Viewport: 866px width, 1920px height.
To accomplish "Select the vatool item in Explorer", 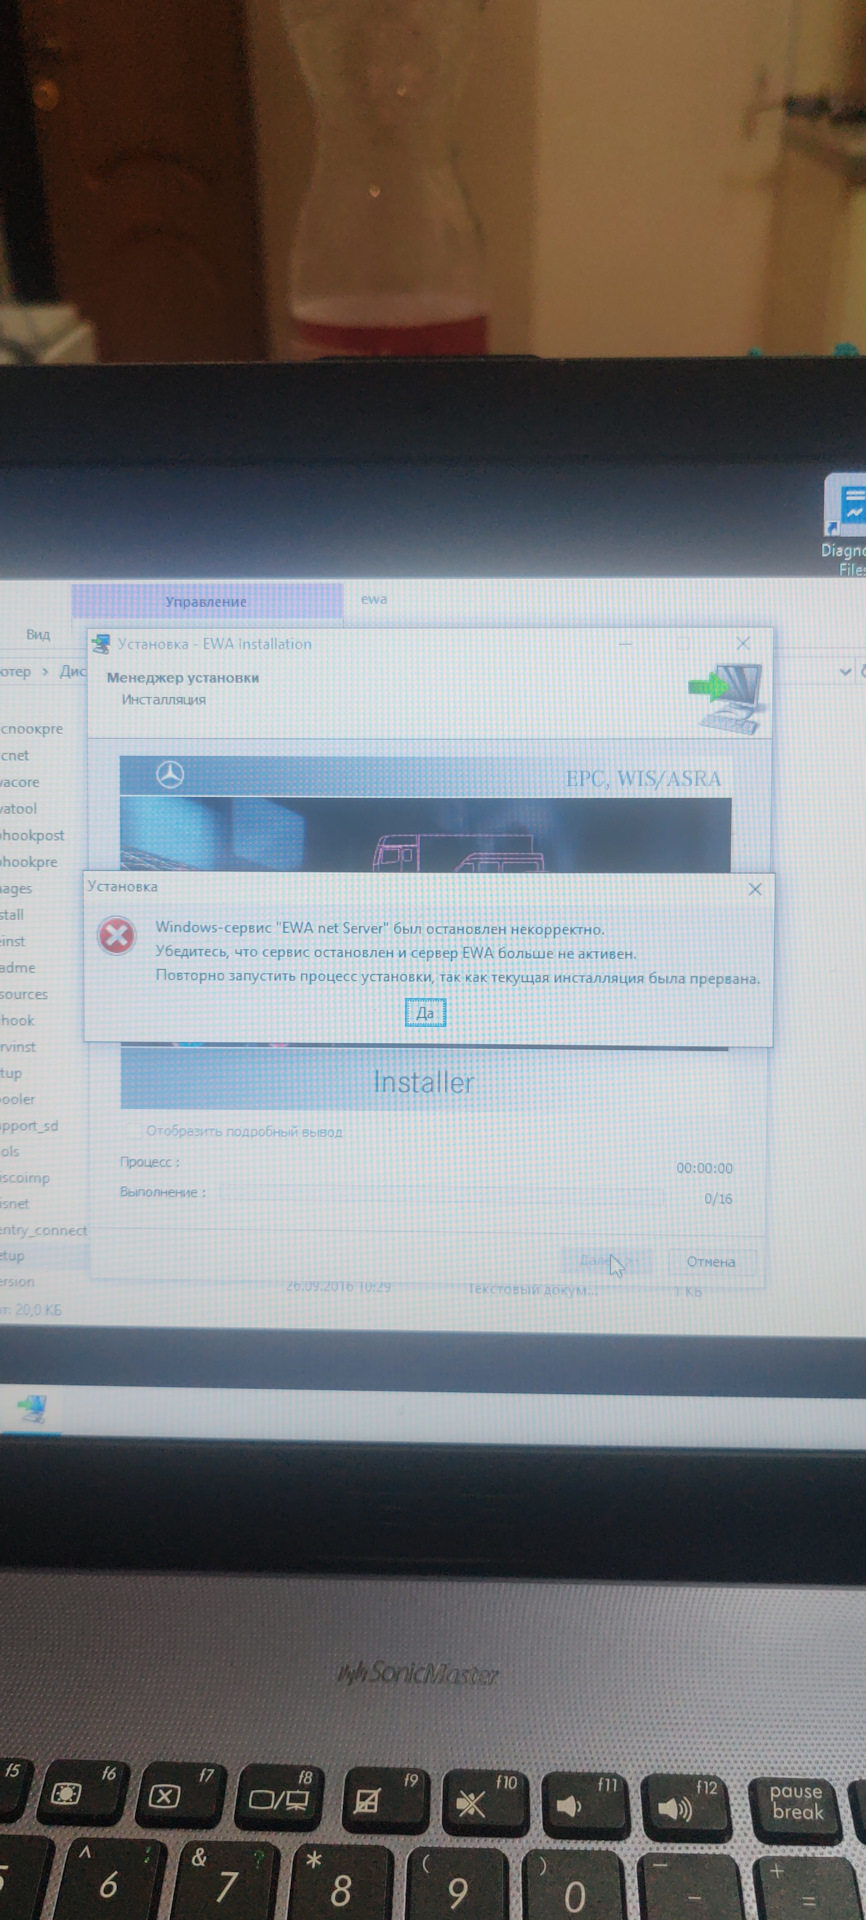I will coord(19,808).
